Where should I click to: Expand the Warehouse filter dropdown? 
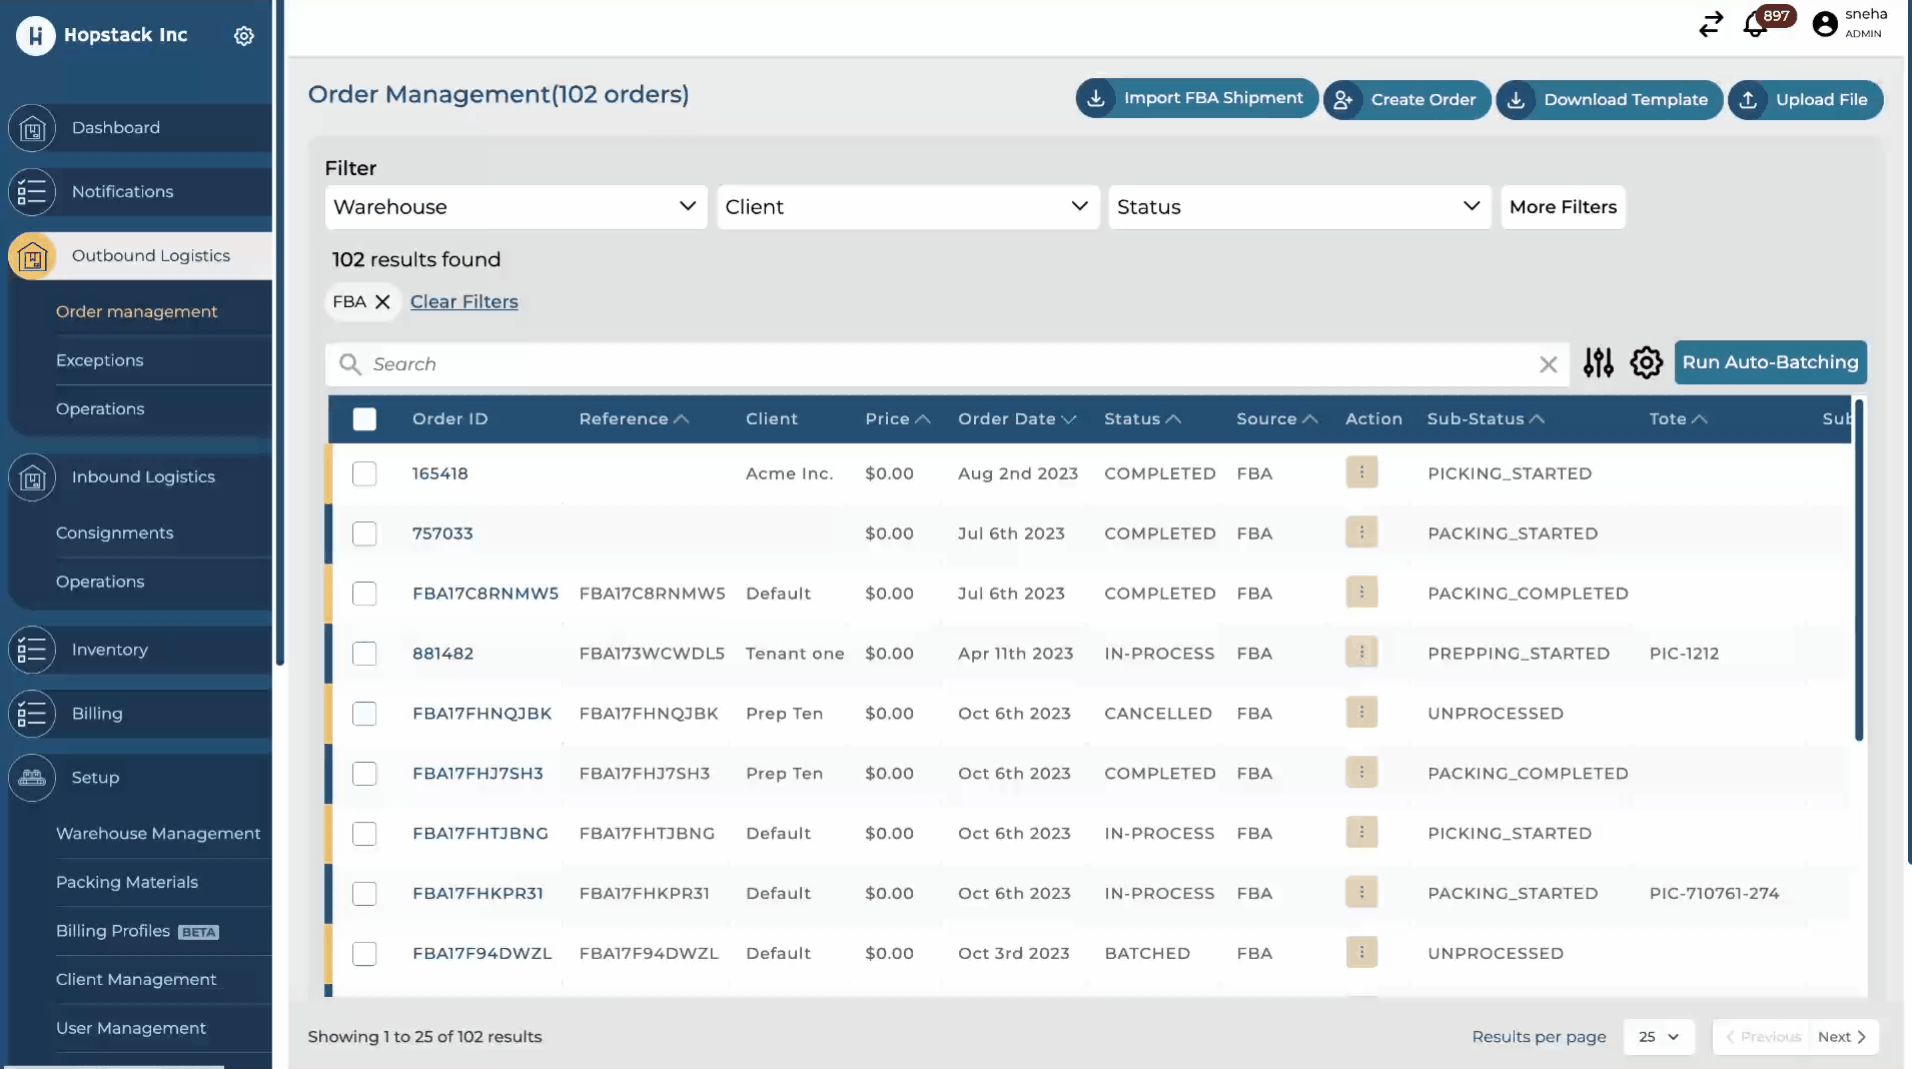[x=515, y=207]
